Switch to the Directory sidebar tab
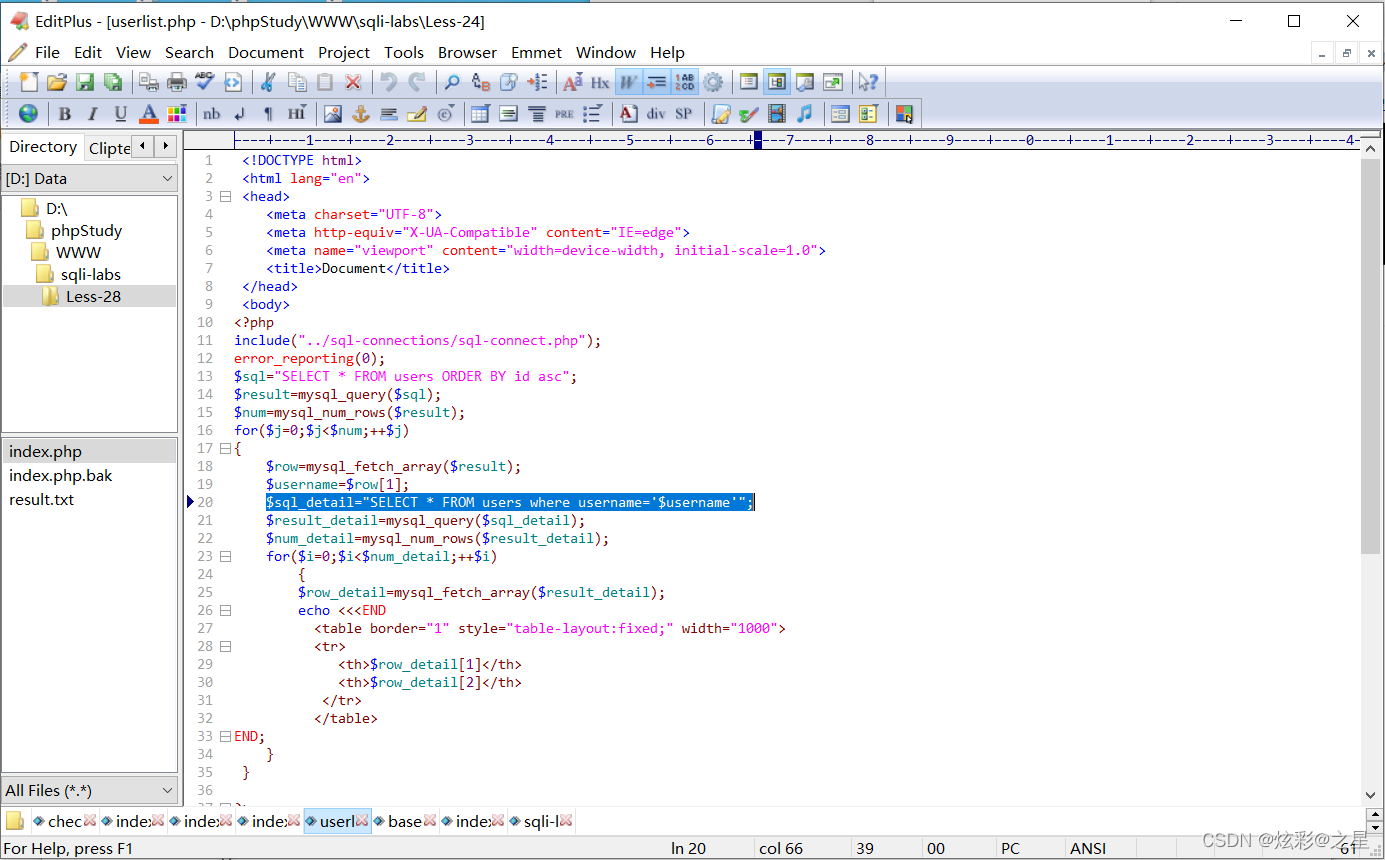This screenshot has width=1385, height=860. 43,146
